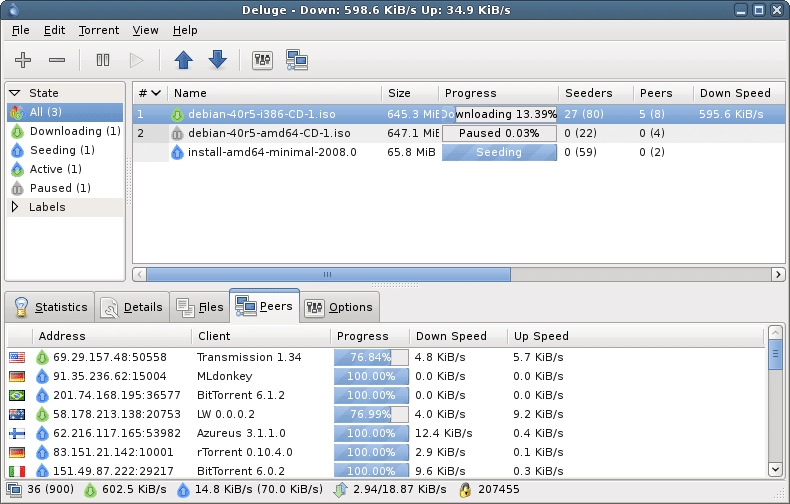This screenshot has width=790, height=504.
Task: Click the Remove Torrent minus icon
Action: (57, 60)
